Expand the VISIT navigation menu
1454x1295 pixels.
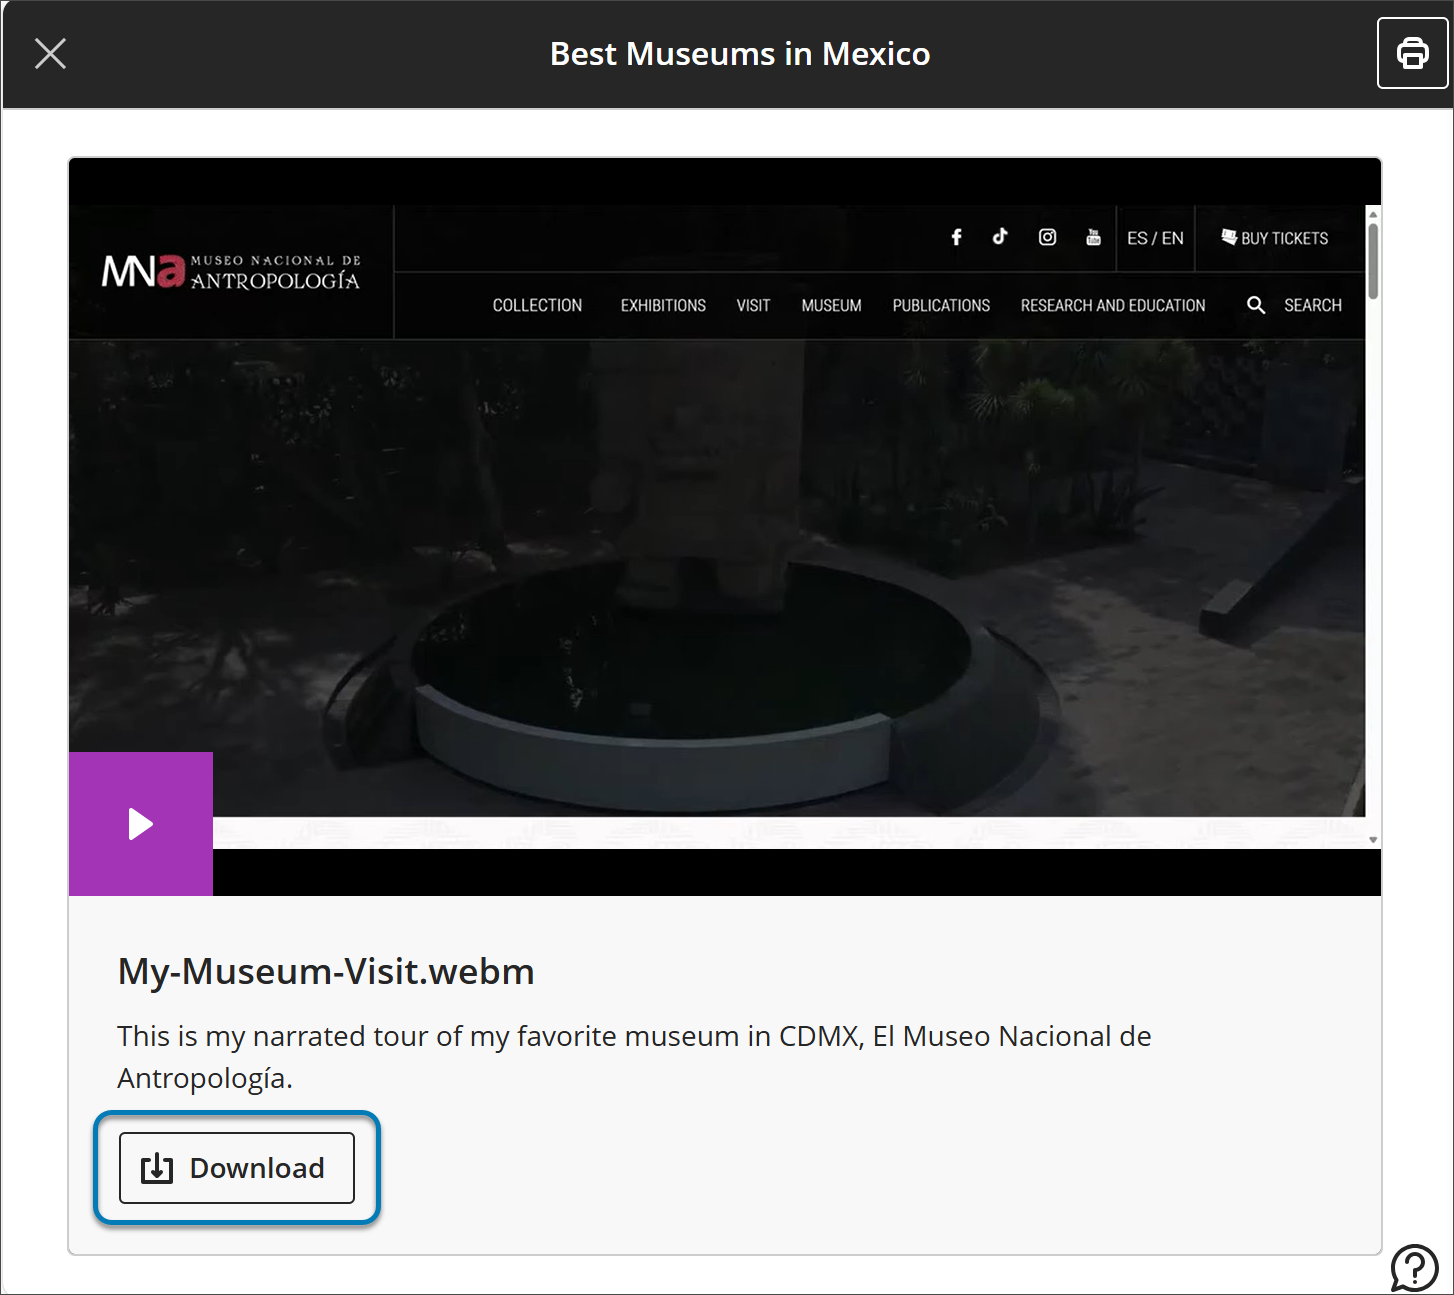tap(752, 305)
